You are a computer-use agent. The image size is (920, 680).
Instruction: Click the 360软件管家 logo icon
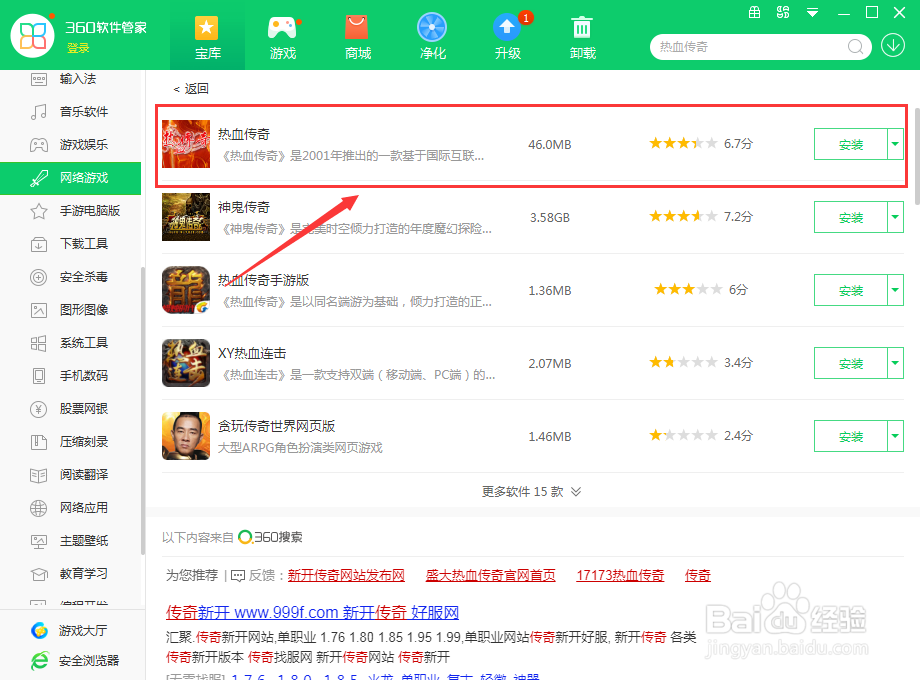click(33, 35)
